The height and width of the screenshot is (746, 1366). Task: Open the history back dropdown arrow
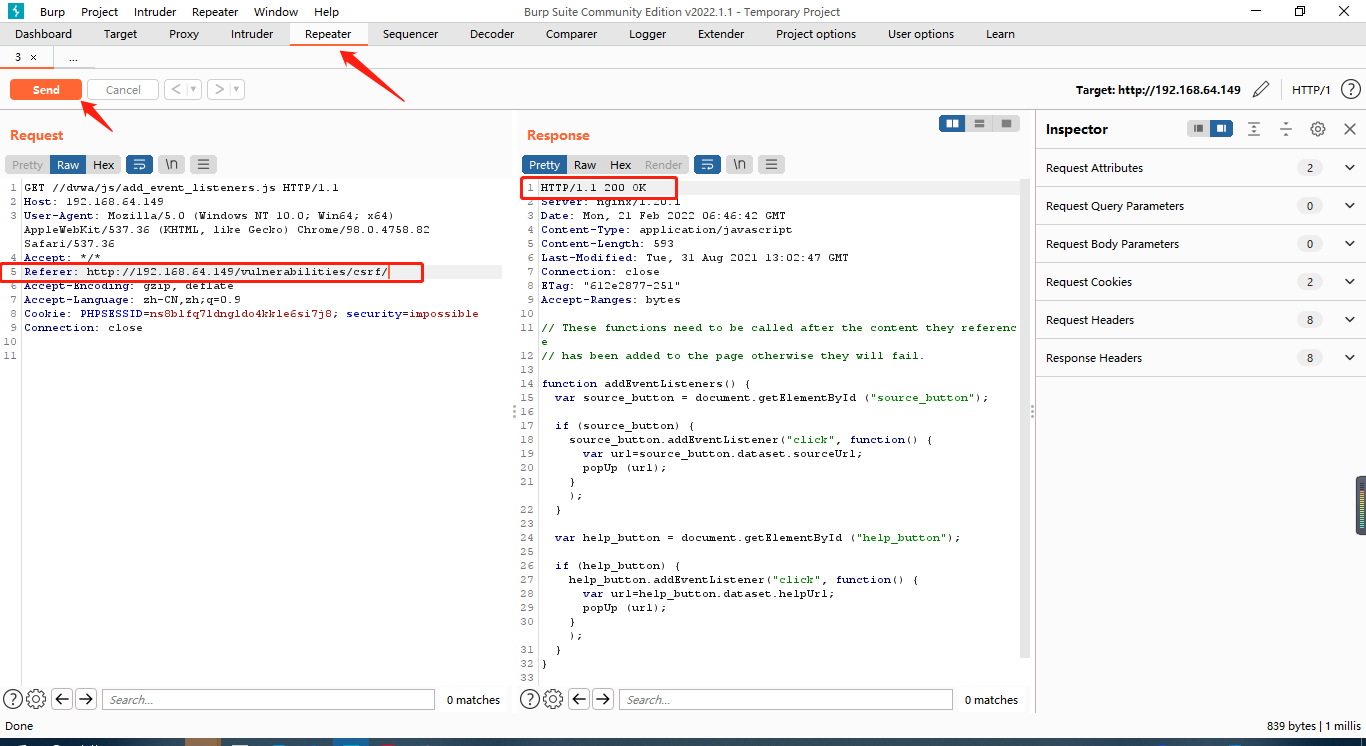[194, 90]
